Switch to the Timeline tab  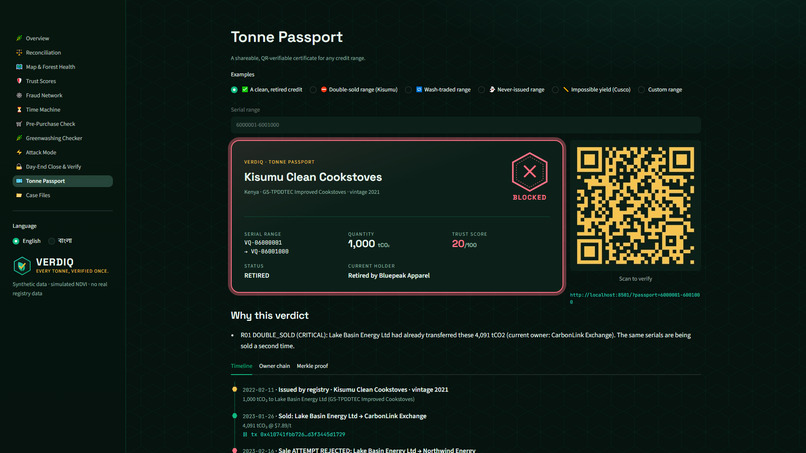coord(241,366)
